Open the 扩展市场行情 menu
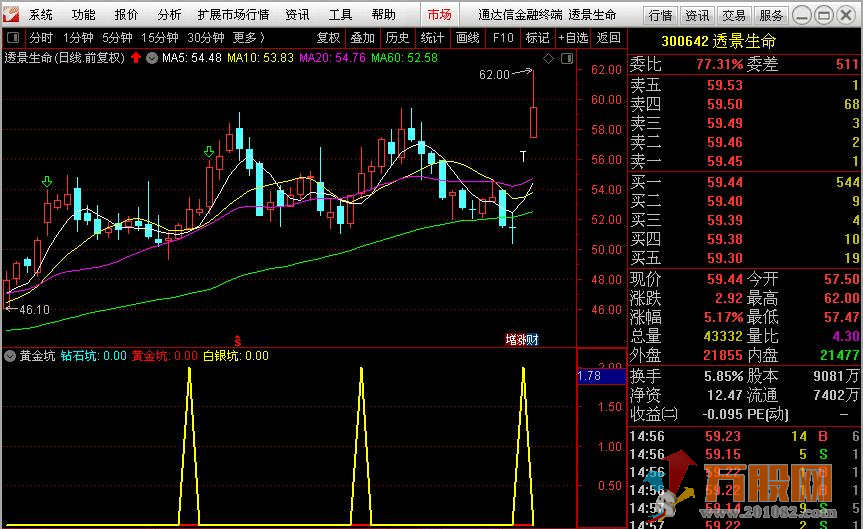This screenshot has width=863, height=529. (x=233, y=15)
